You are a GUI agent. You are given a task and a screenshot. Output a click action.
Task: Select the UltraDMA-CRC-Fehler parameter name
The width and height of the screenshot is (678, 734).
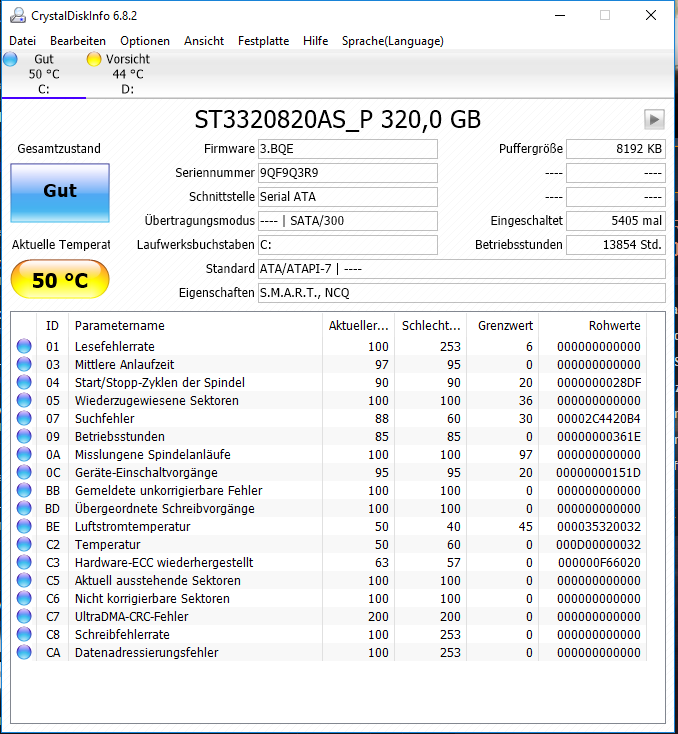(132, 617)
